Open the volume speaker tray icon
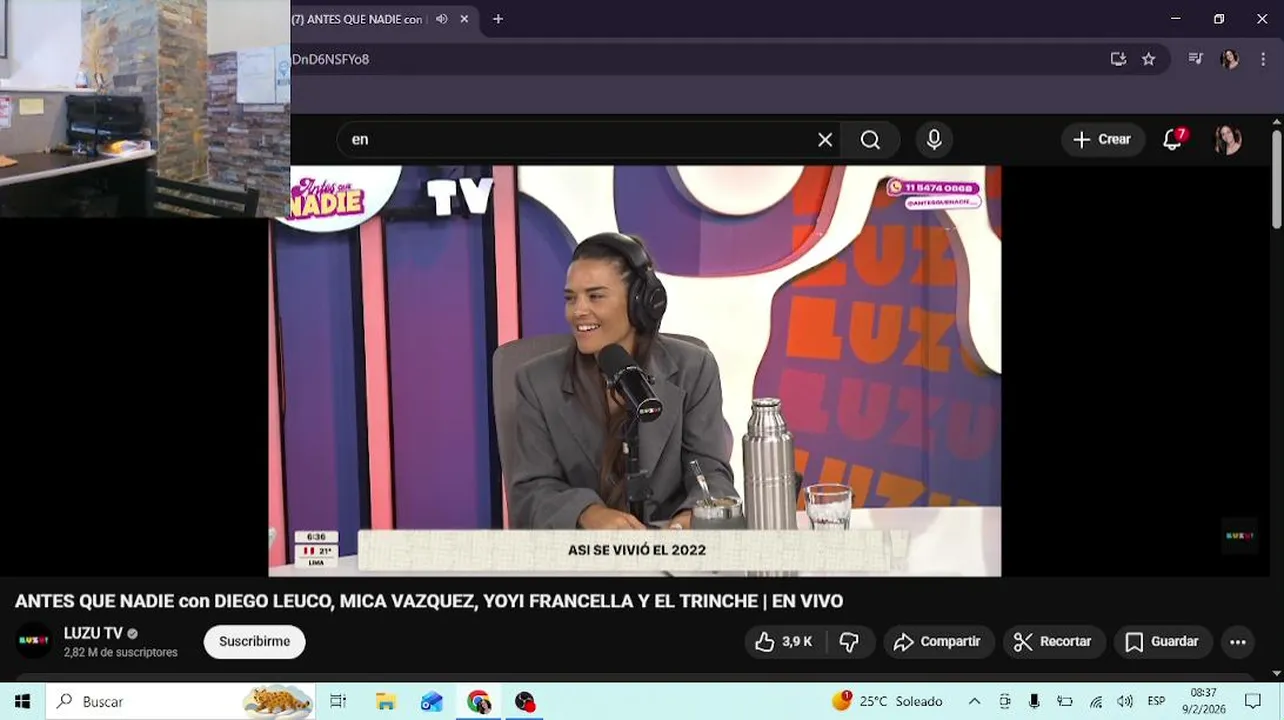 coord(1125,701)
